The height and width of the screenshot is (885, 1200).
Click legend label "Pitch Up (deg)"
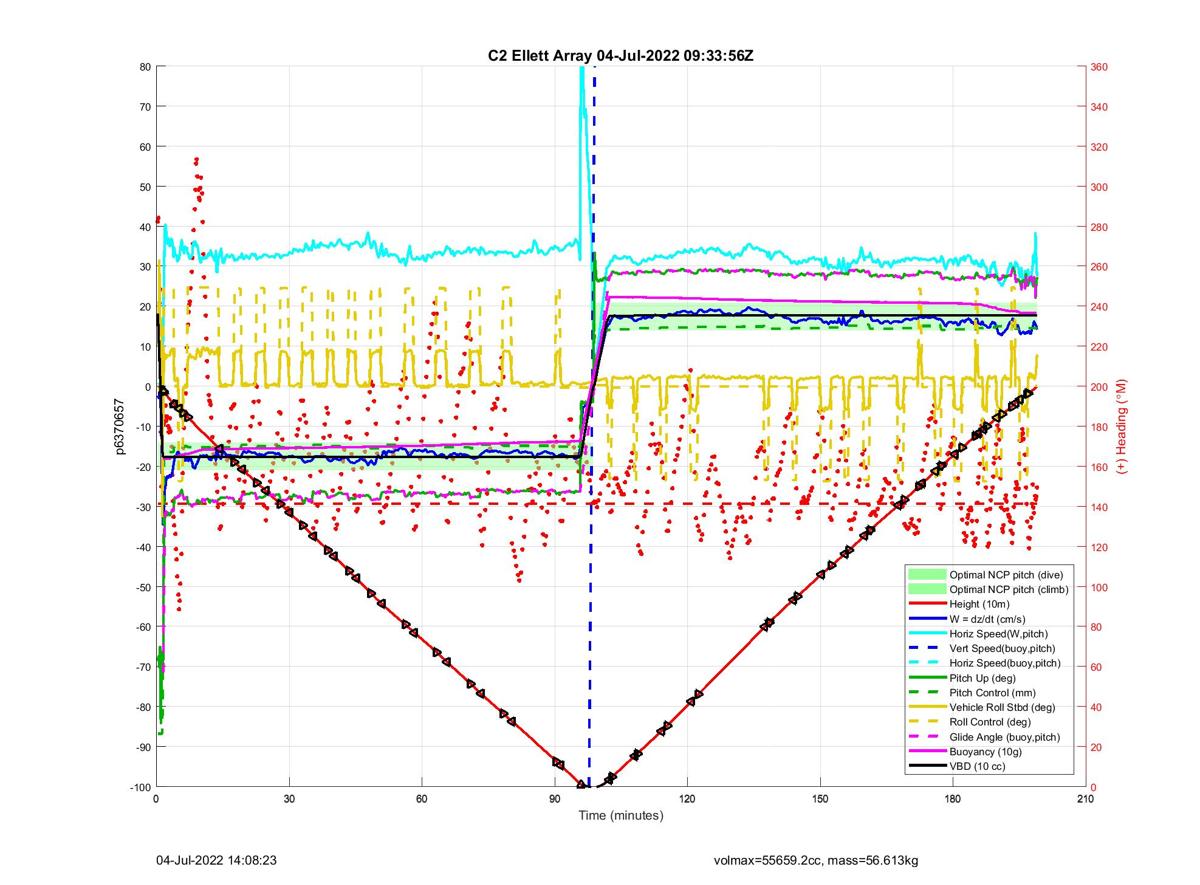(982, 678)
